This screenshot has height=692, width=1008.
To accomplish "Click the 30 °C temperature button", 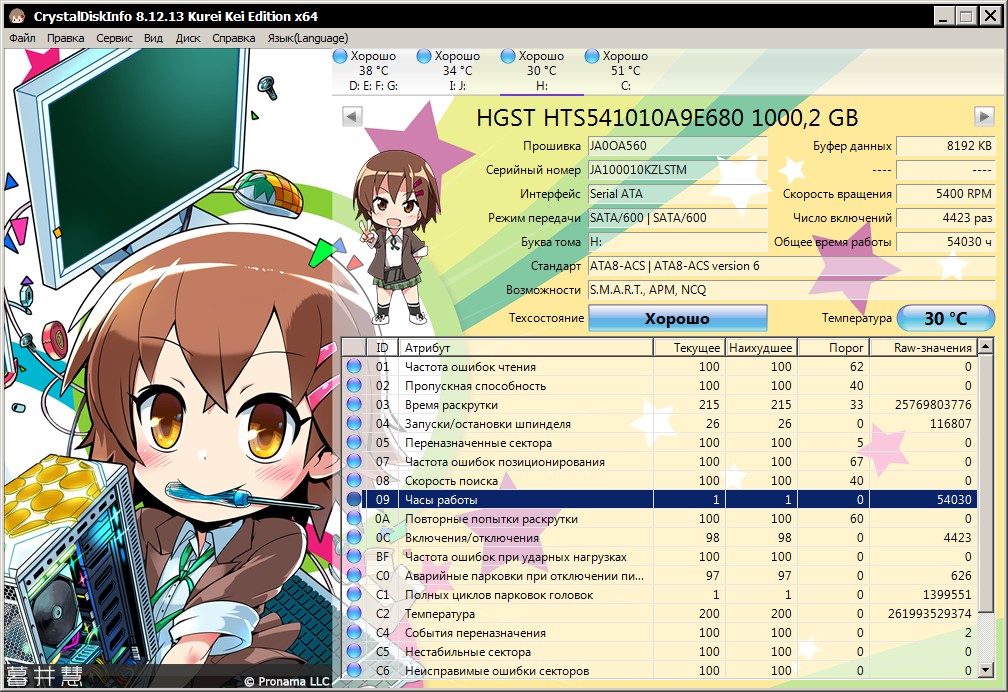I will [x=946, y=318].
